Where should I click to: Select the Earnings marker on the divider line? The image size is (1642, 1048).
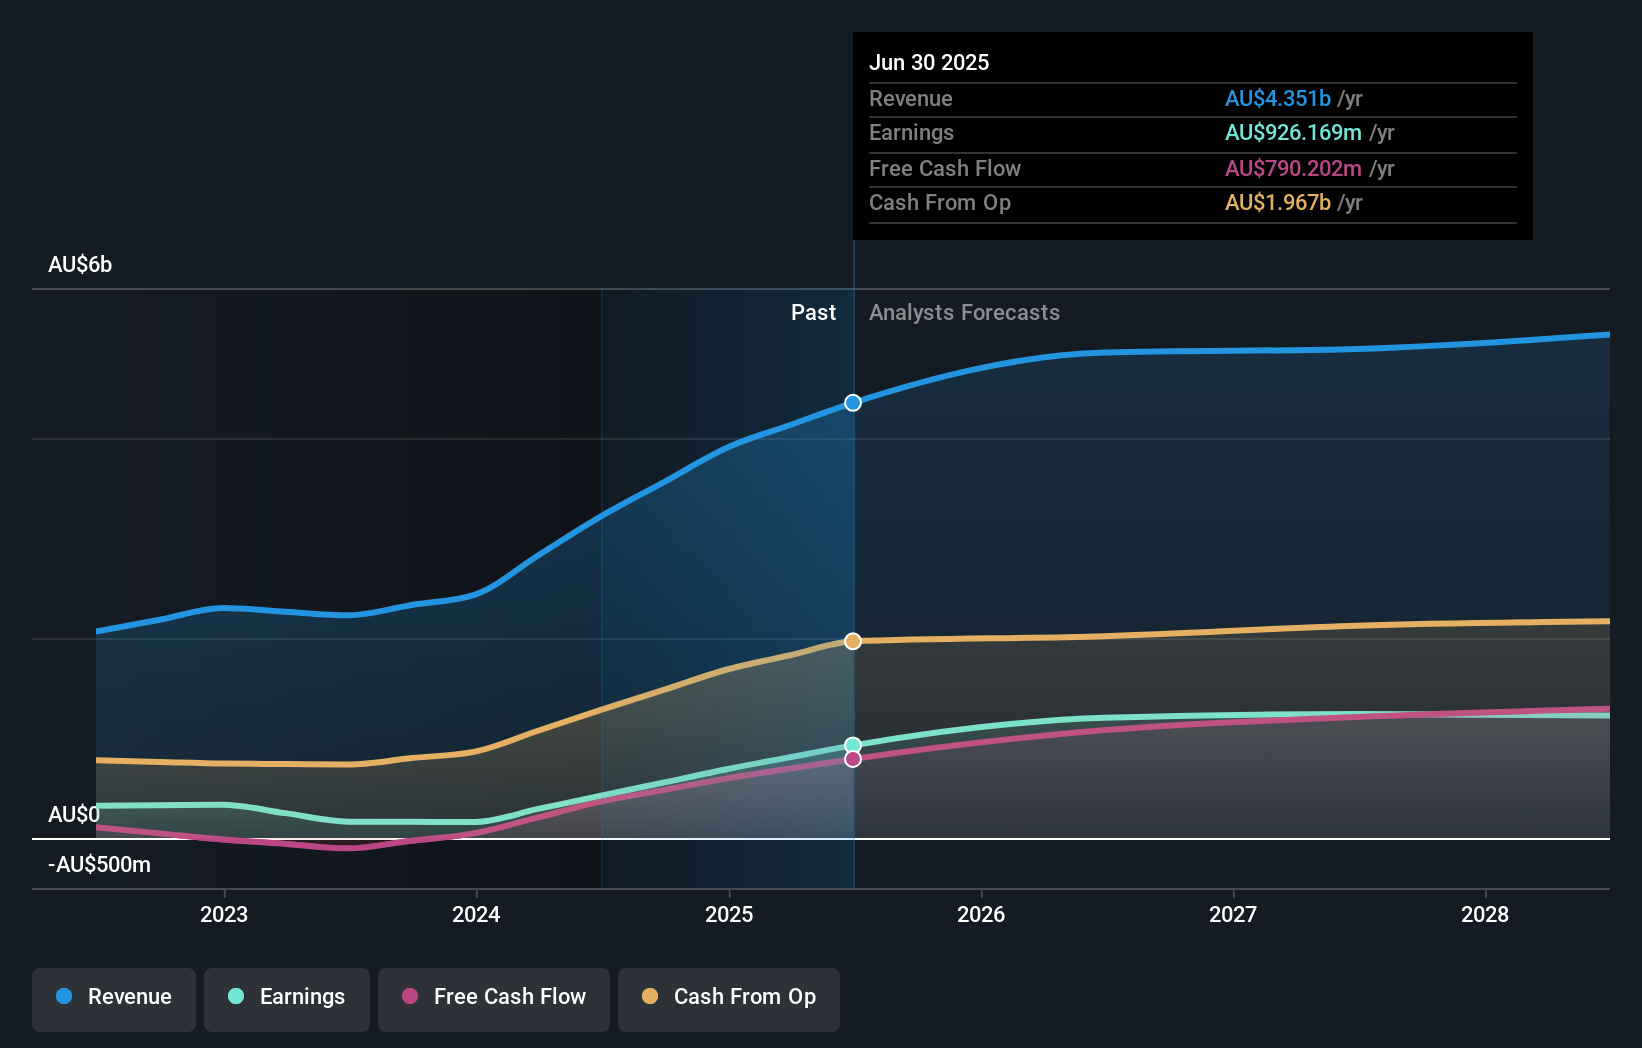tap(852, 744)
